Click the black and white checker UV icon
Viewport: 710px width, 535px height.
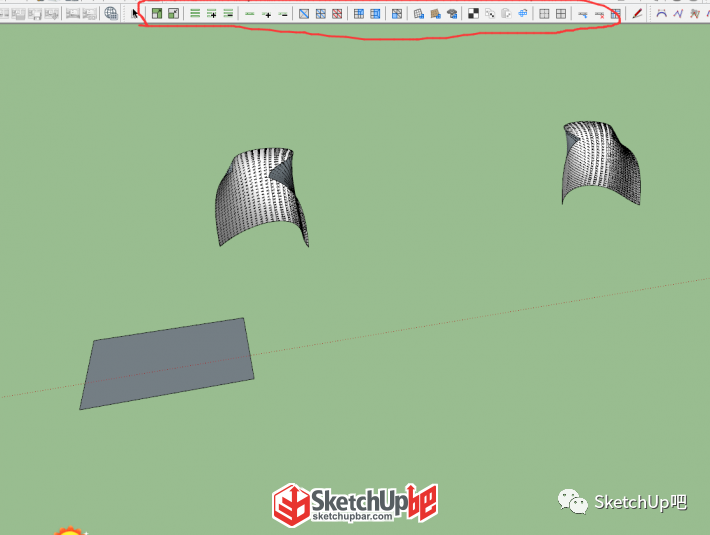coord(473,14)
